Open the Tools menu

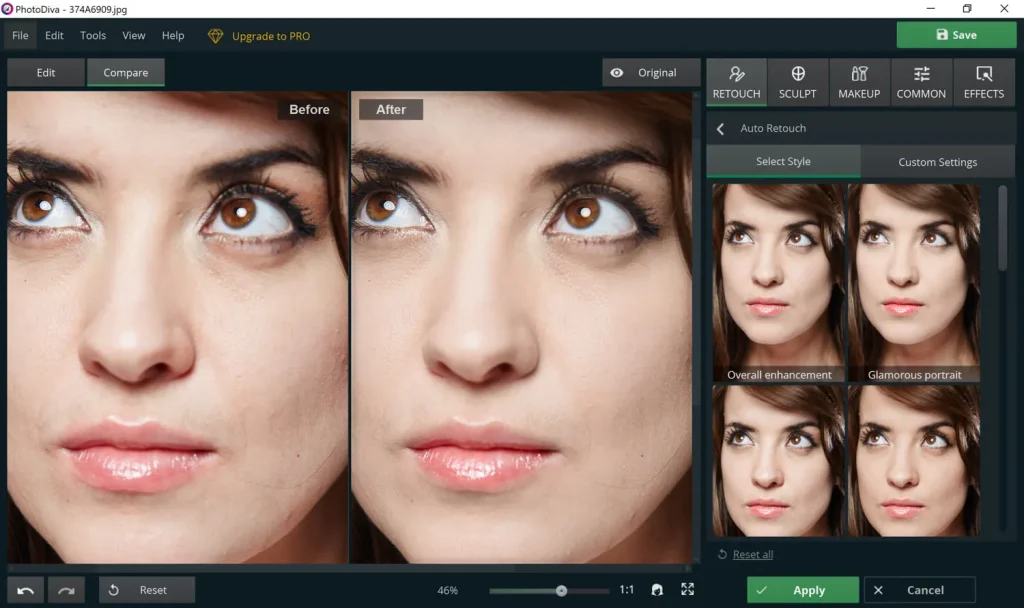[93, 35]
